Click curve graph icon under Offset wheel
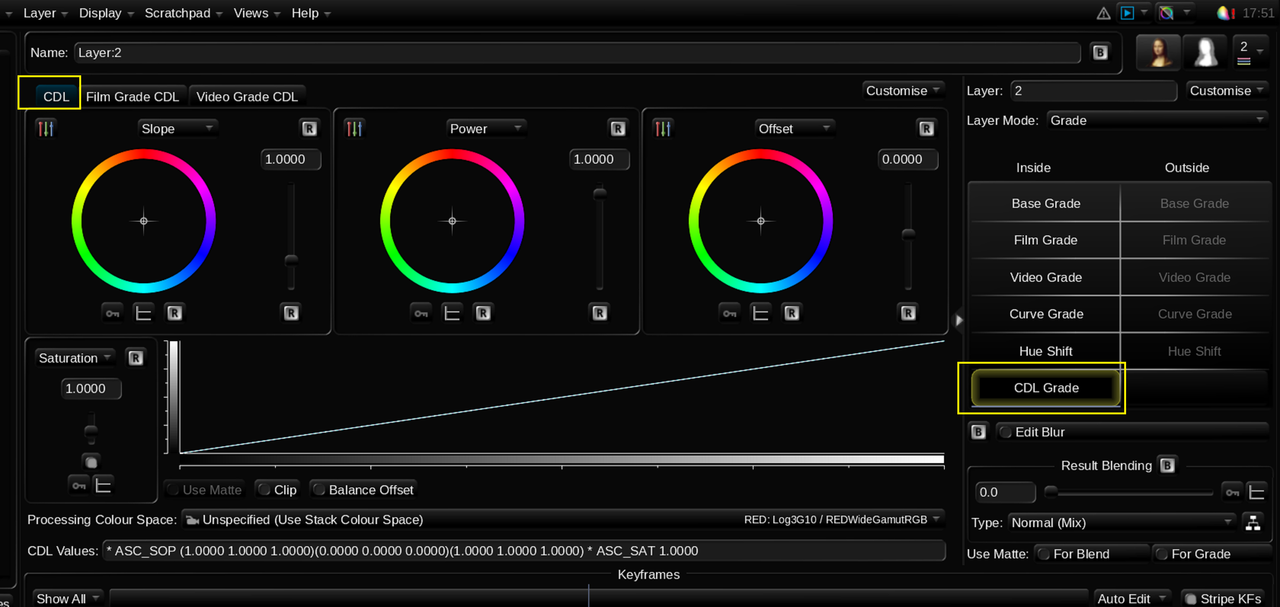This screenshot has width=1280, height=607. [x=761, y=313]
